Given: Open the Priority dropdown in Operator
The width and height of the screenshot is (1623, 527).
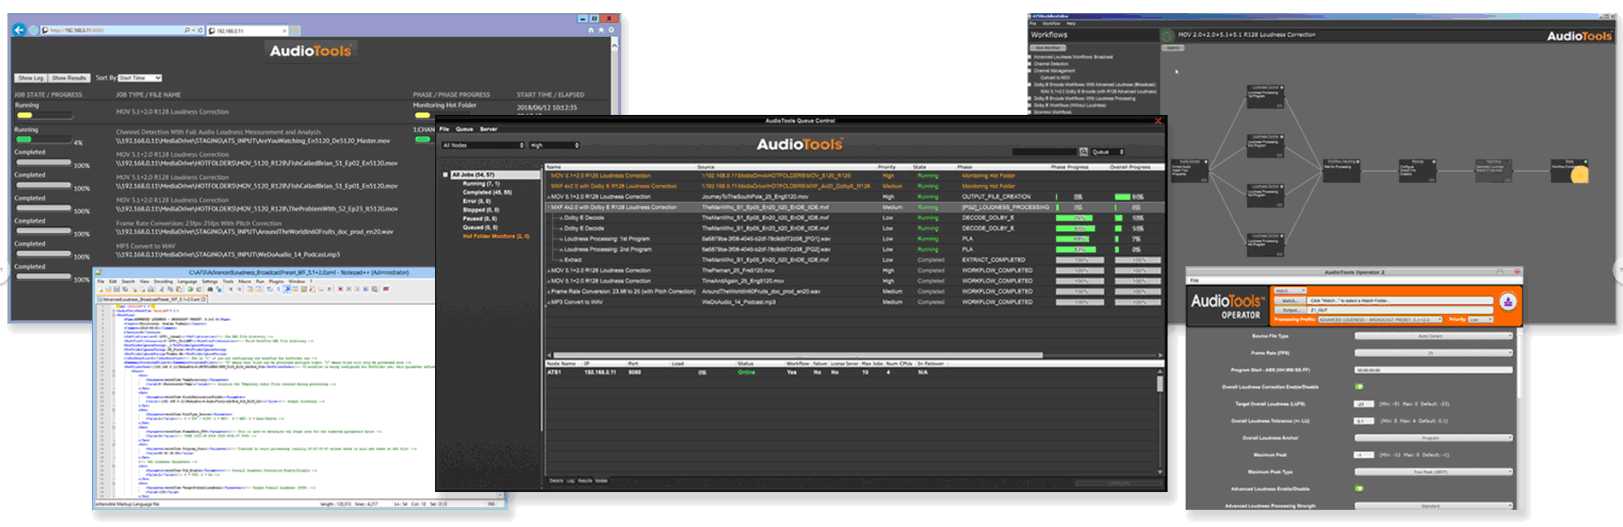Looking at the screenshot, I should tap(1480, 320).
